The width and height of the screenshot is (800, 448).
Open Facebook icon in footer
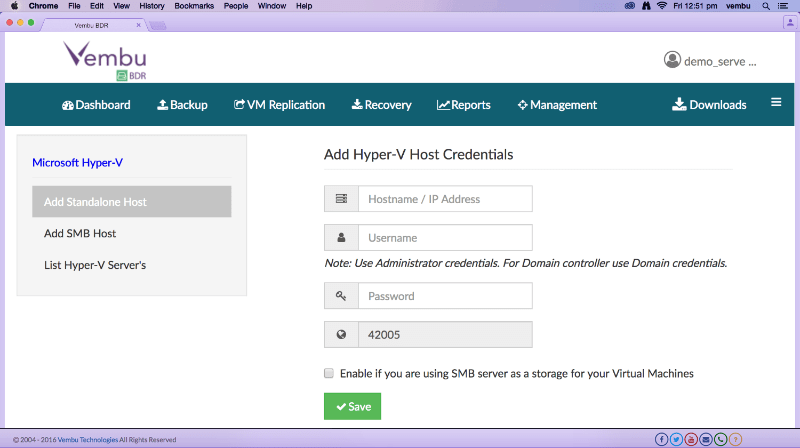pos(661,439)
